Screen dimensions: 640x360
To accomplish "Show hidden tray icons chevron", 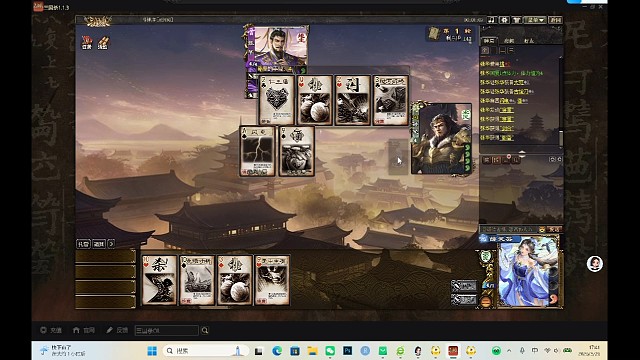I will [x=509, y=351].
